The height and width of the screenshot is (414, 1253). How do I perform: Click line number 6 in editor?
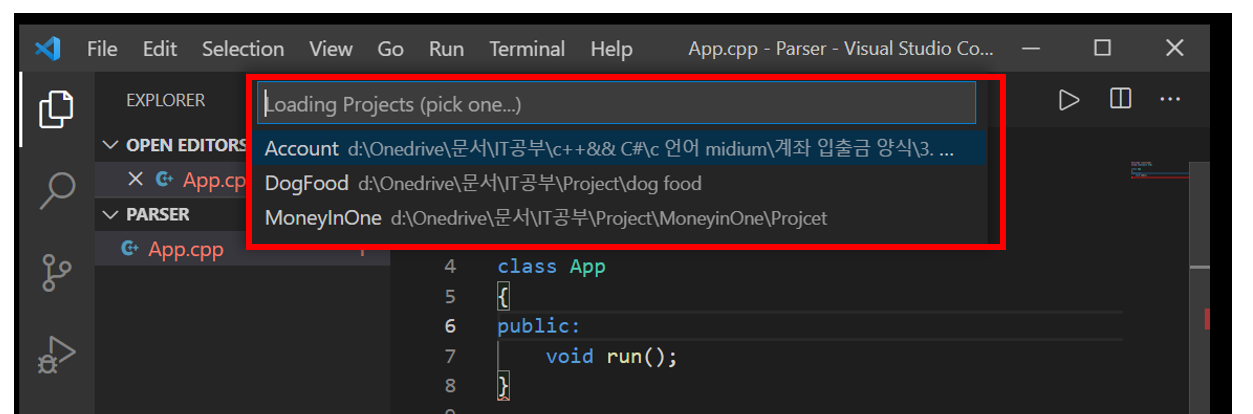pos(449,326)
